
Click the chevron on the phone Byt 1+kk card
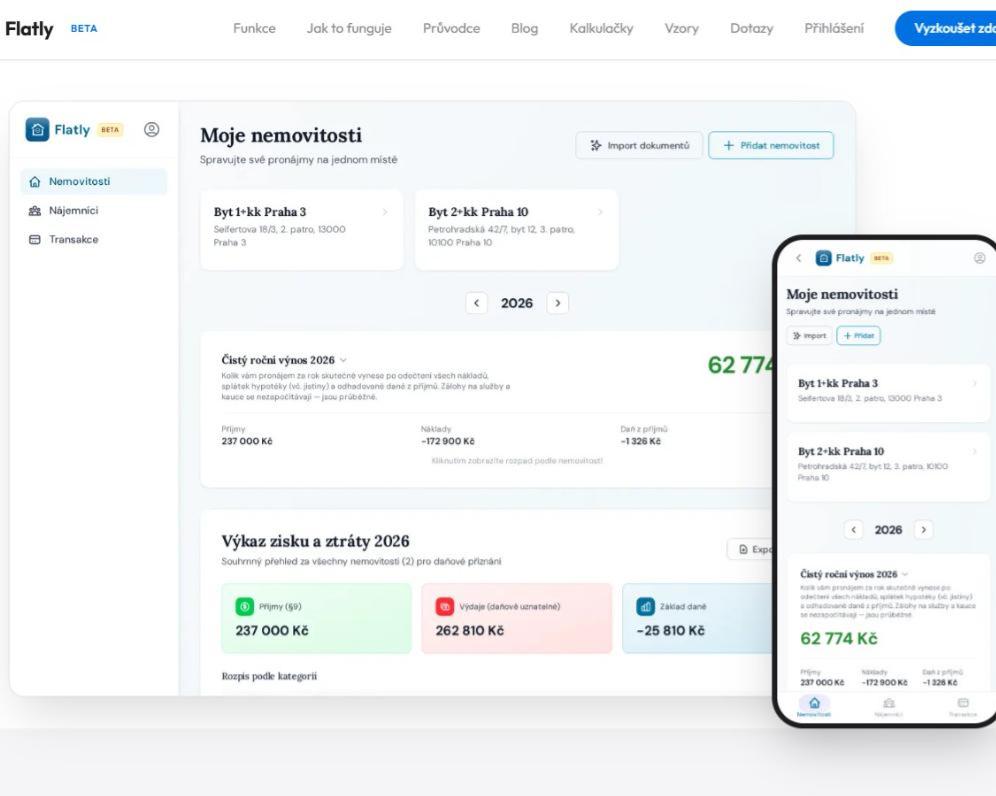click(974, 384)
